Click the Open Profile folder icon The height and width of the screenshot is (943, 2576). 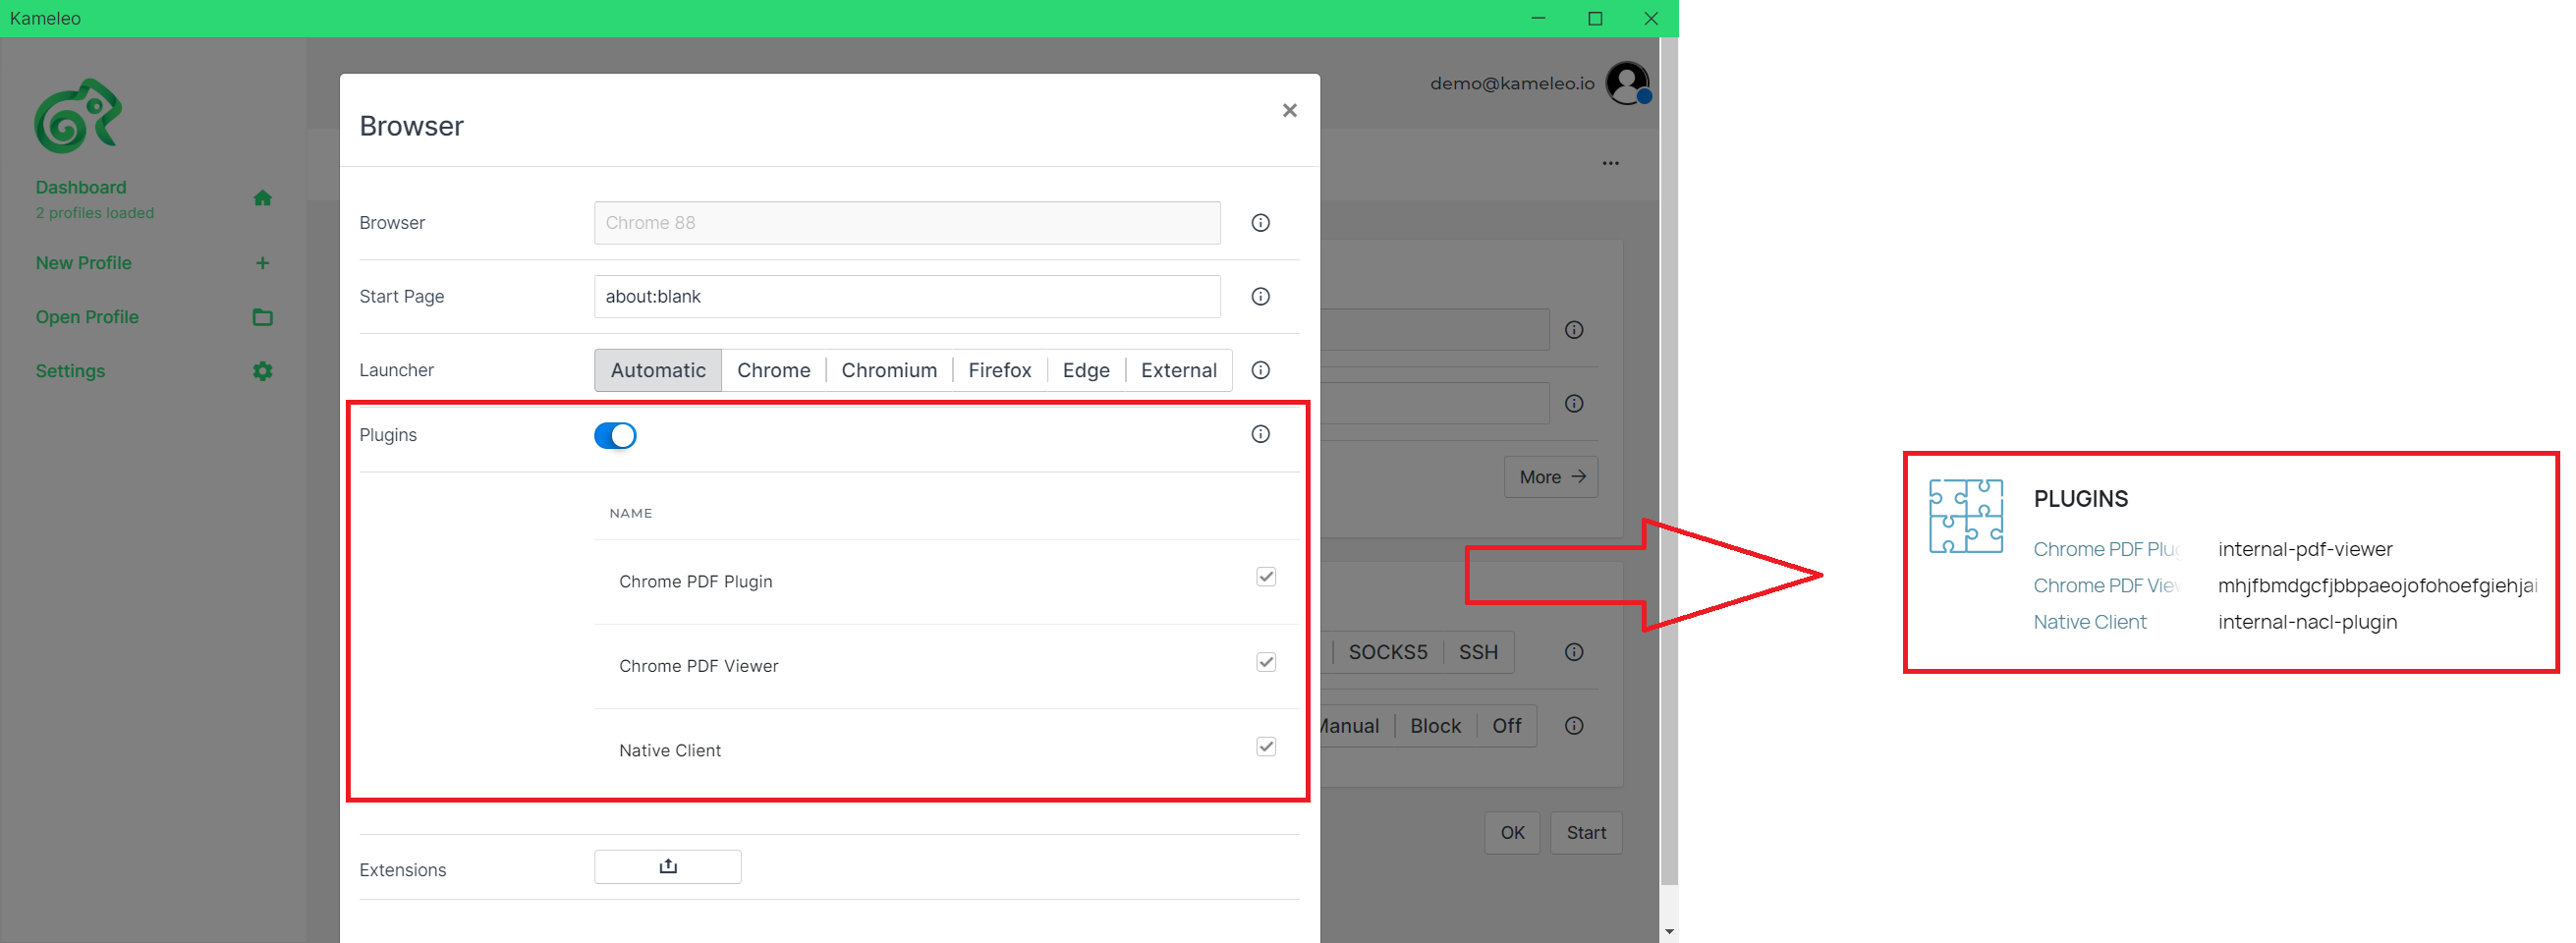(262, 317)
